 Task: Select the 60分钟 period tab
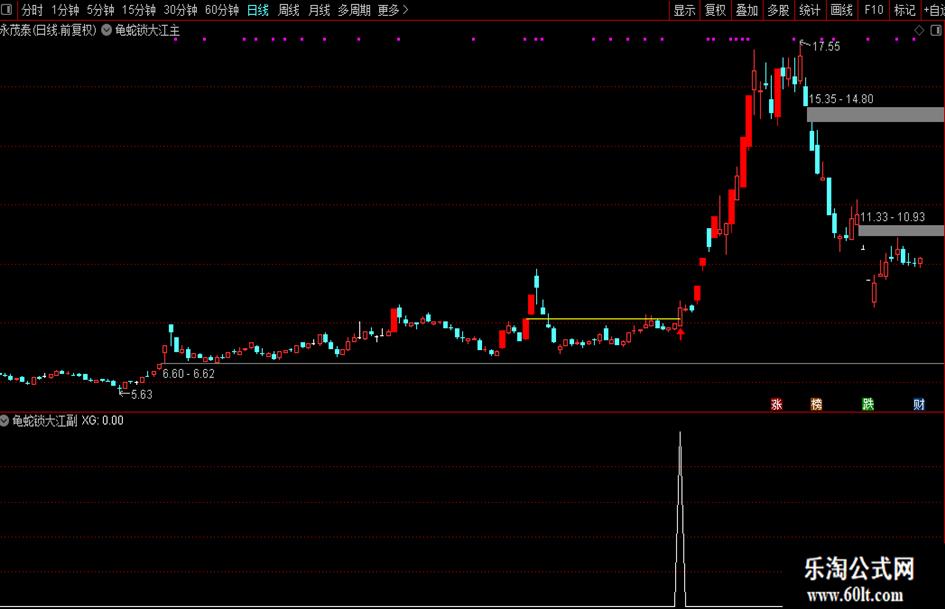pyautogui.click(x=222, y=10)
